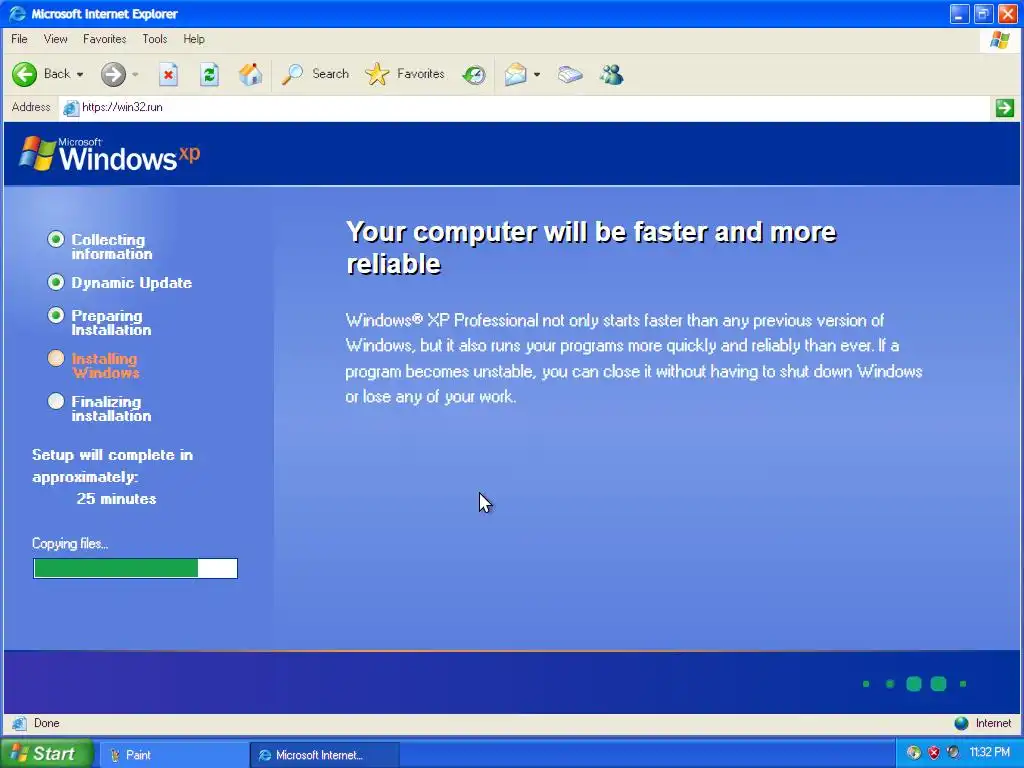Open the Help menu

pos(194,39)
